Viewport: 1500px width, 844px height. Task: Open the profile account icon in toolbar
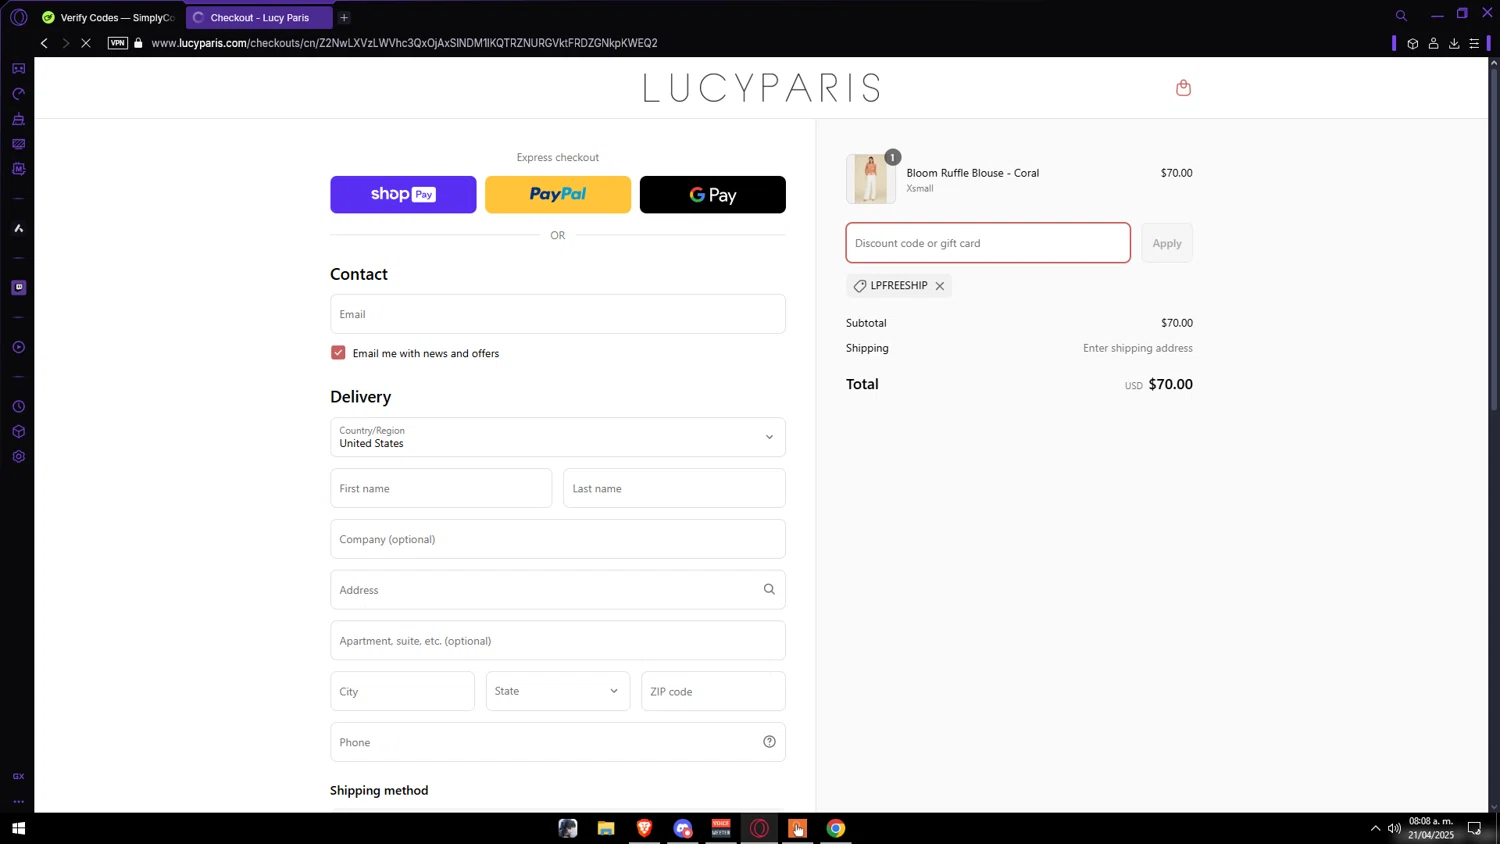point(1433,43)
